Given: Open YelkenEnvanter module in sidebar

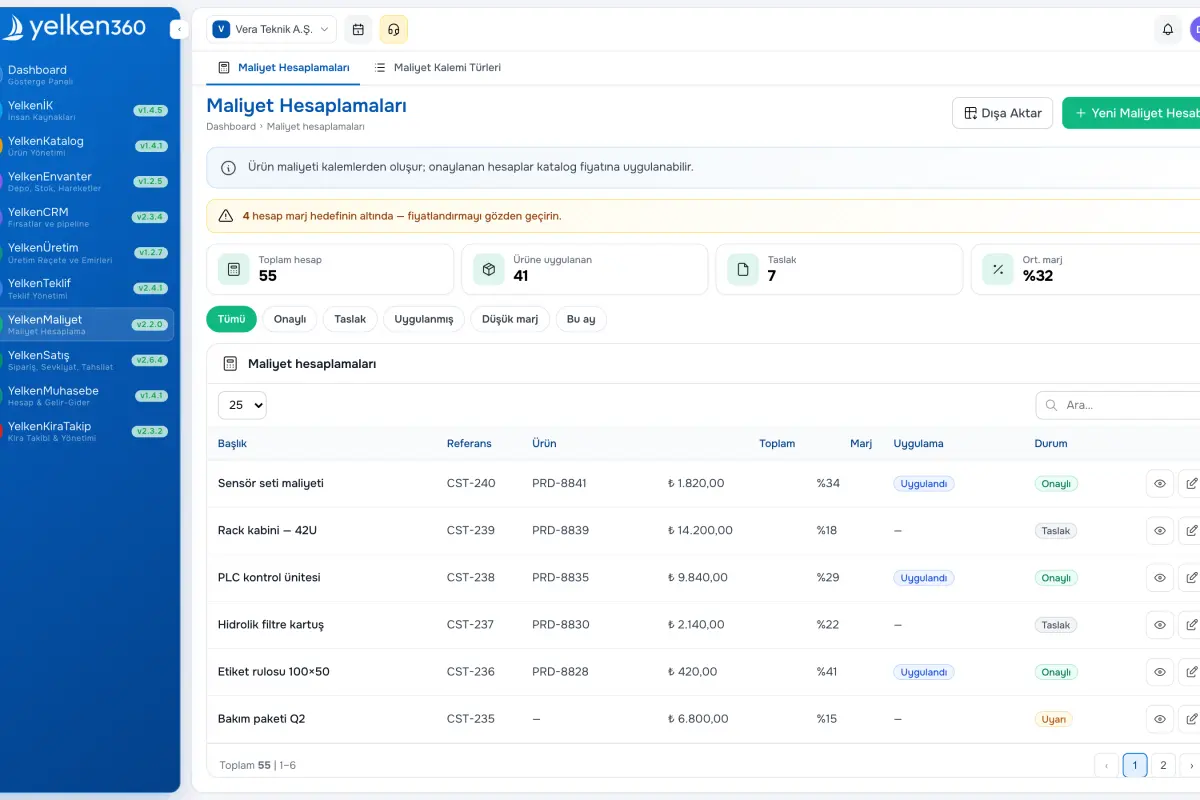Looking at the screenshot, I should (87, 181).
